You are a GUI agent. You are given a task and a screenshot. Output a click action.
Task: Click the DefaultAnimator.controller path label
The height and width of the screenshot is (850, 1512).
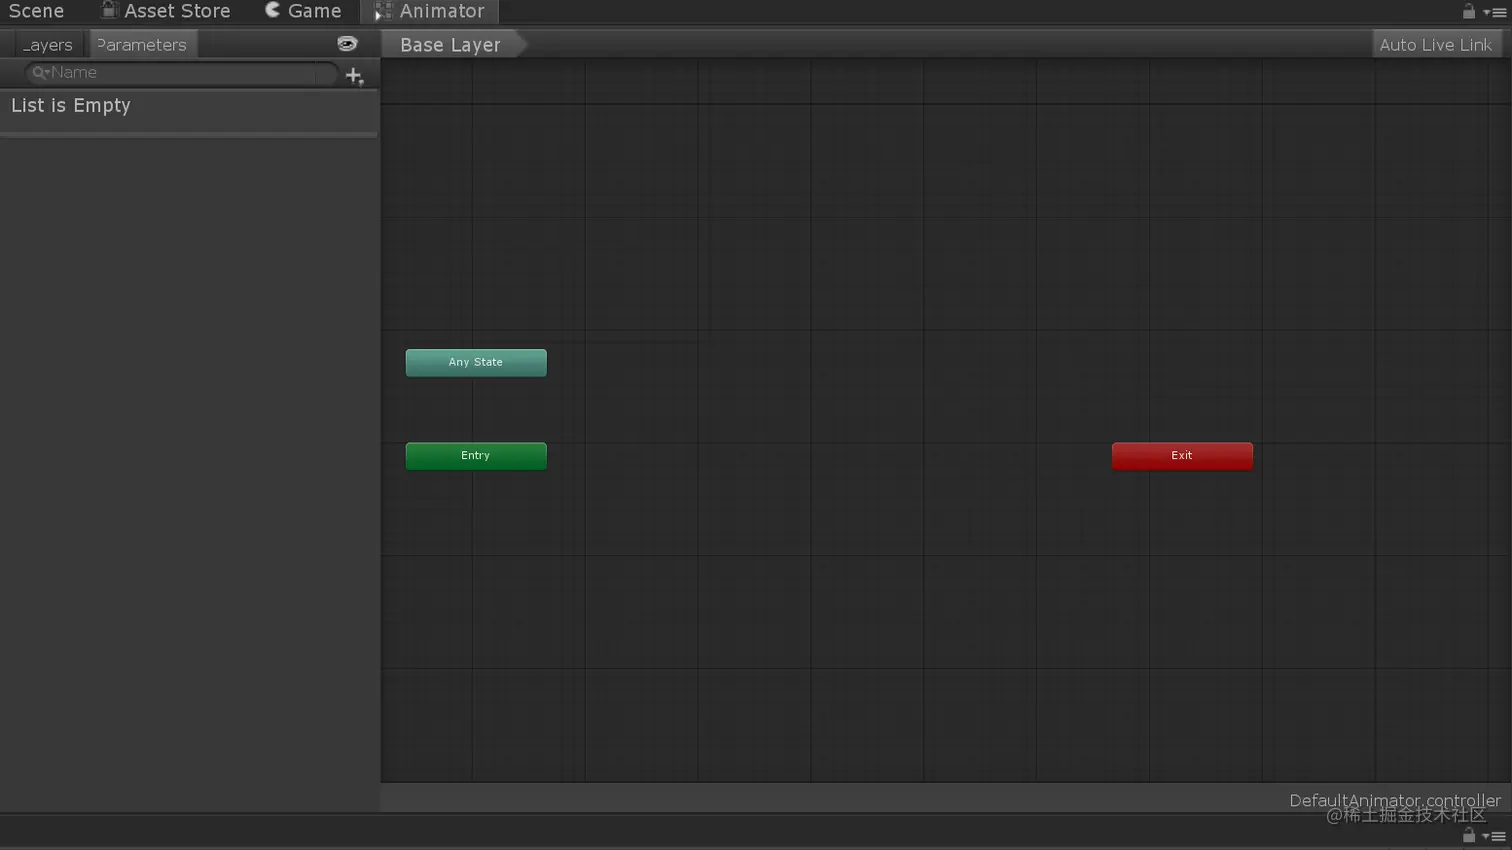[x=1394, y=800]
